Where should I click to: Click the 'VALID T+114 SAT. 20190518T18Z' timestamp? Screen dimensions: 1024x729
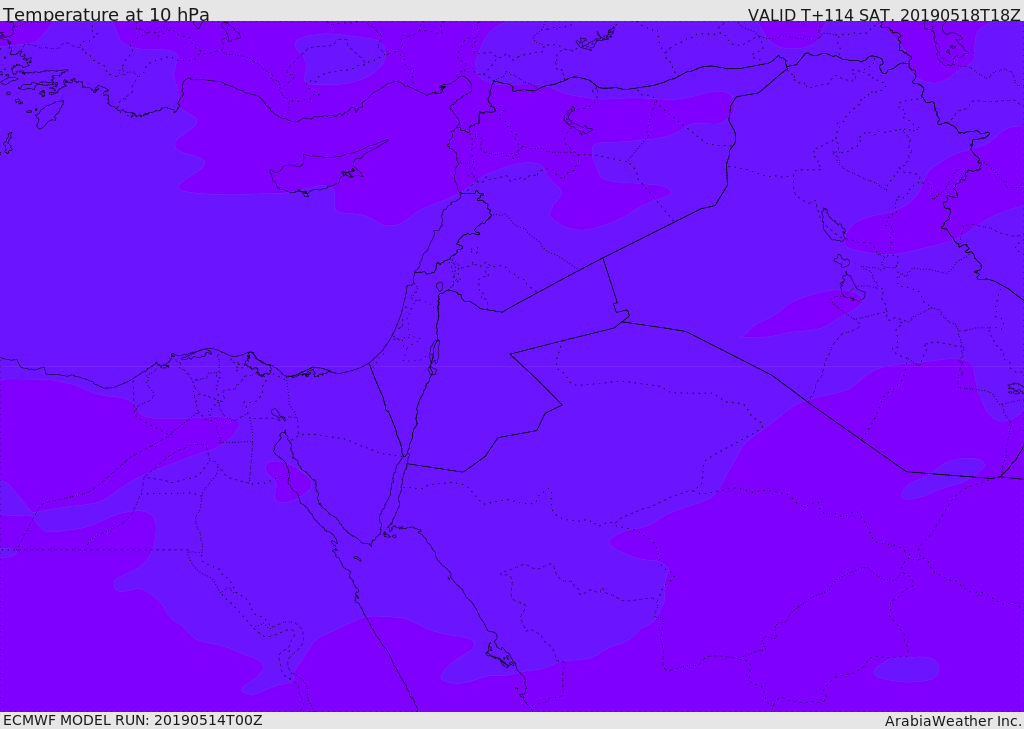click(884, 14)
